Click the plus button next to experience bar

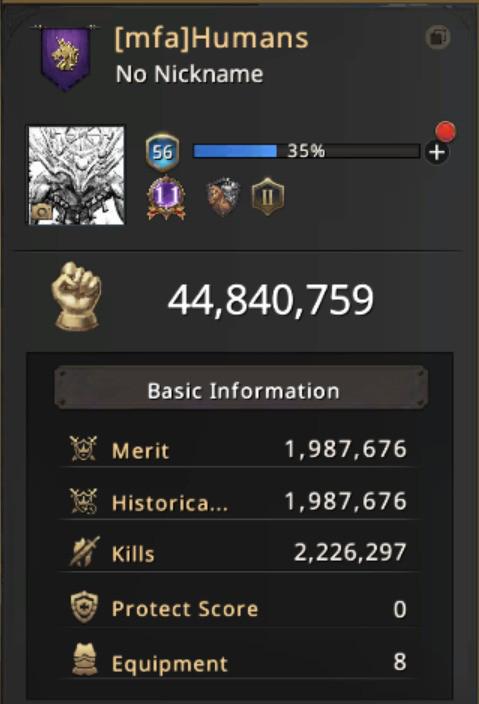click(x=437, y=153)
